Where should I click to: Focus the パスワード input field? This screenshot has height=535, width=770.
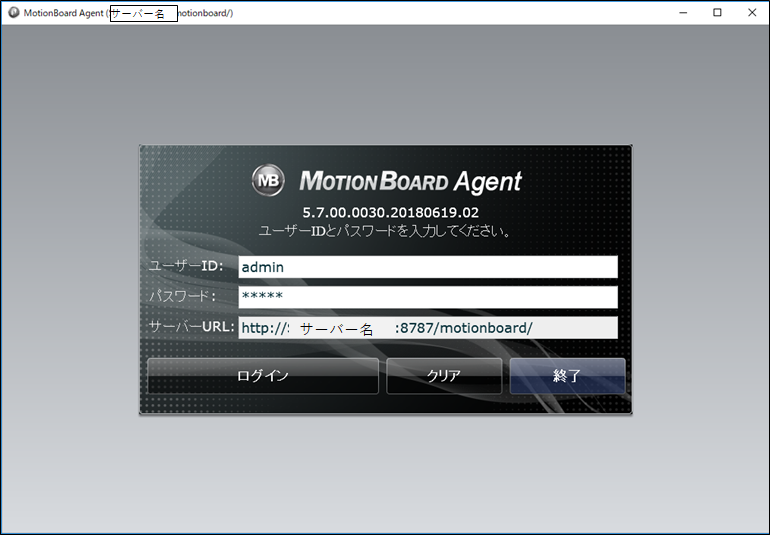coord(428,297)
